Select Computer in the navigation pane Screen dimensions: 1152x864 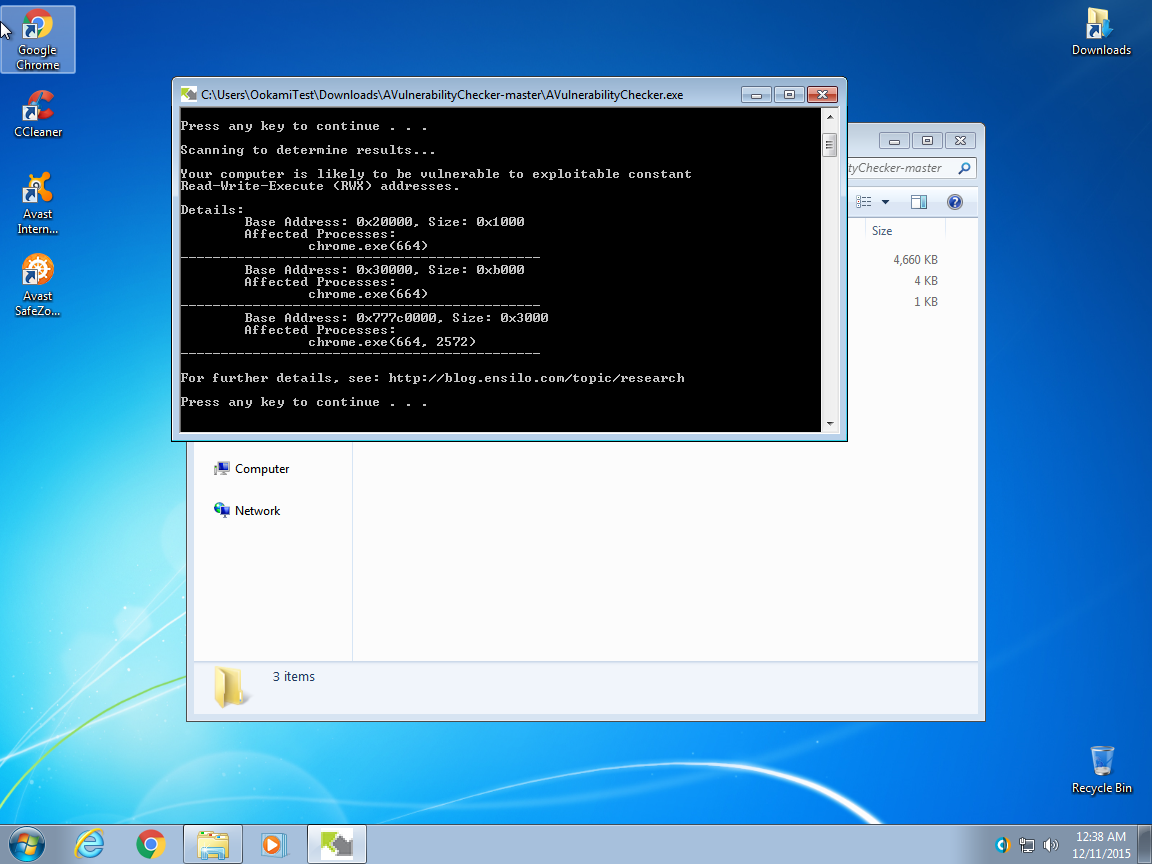coord(262,469)
